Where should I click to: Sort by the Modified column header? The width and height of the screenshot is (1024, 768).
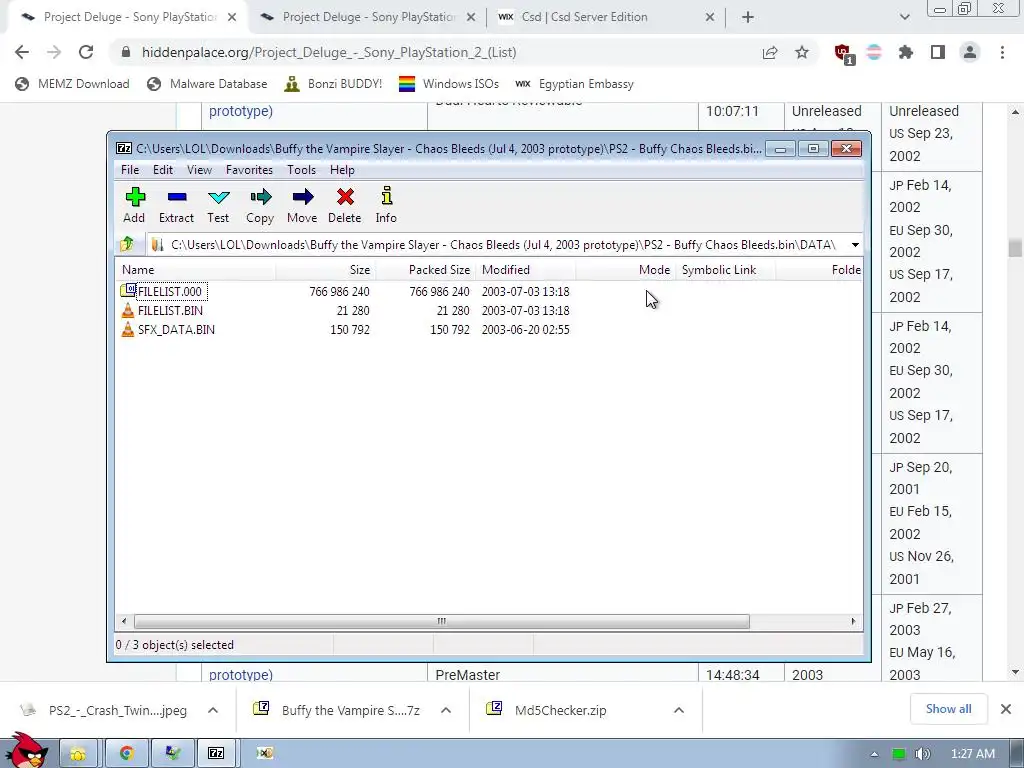[x=526, y=270]
